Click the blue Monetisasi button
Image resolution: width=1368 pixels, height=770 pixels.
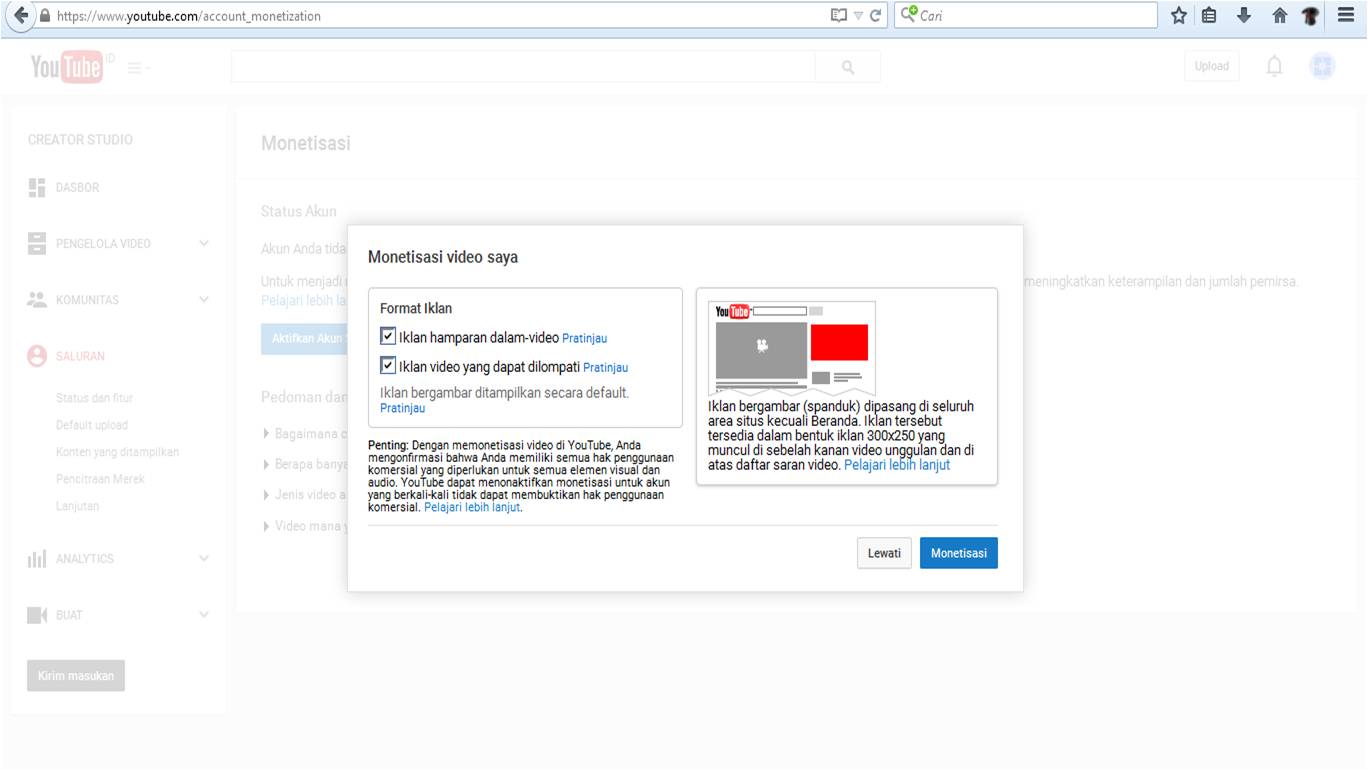(x=958, y=553)
